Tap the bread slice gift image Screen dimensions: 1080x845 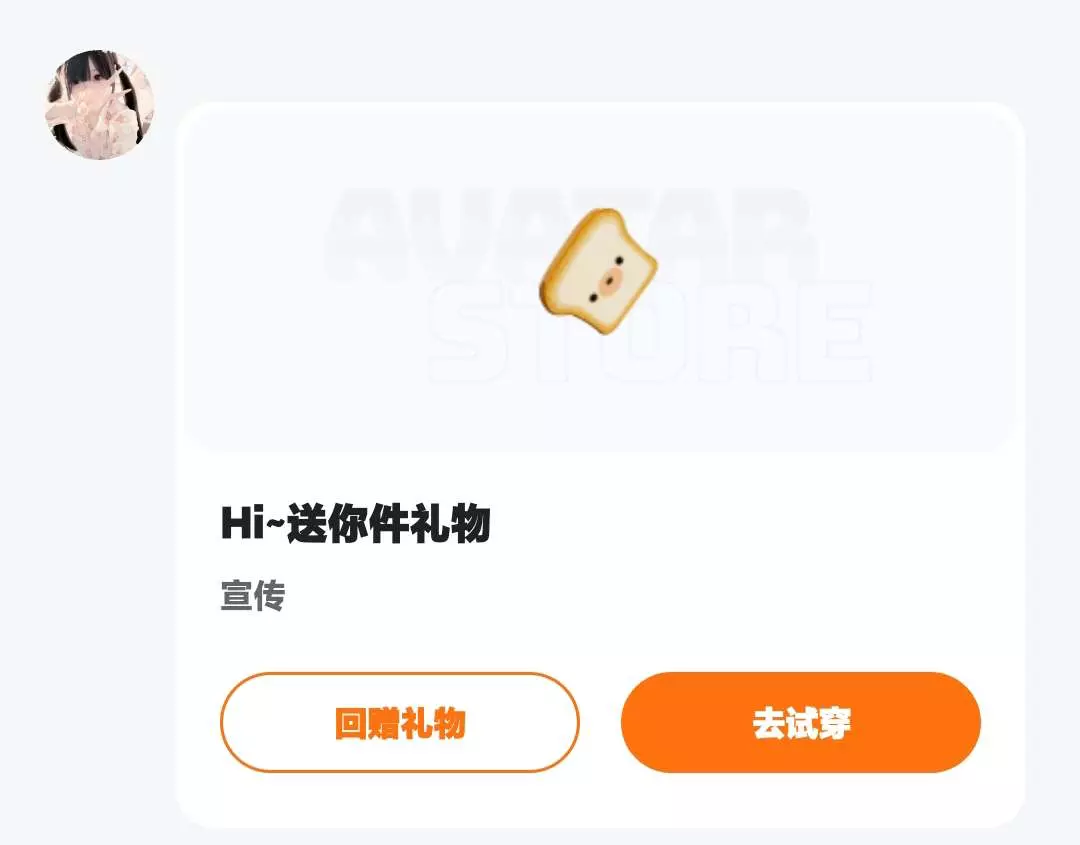tap(598, 272)
